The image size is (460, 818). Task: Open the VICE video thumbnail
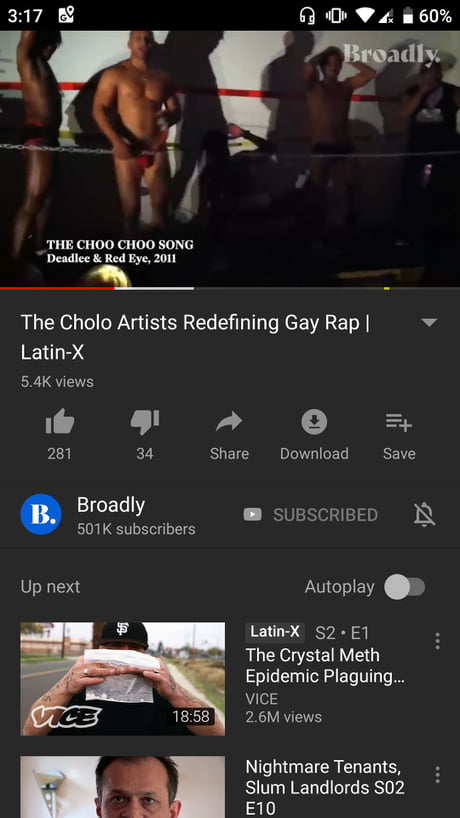point(123,679)
